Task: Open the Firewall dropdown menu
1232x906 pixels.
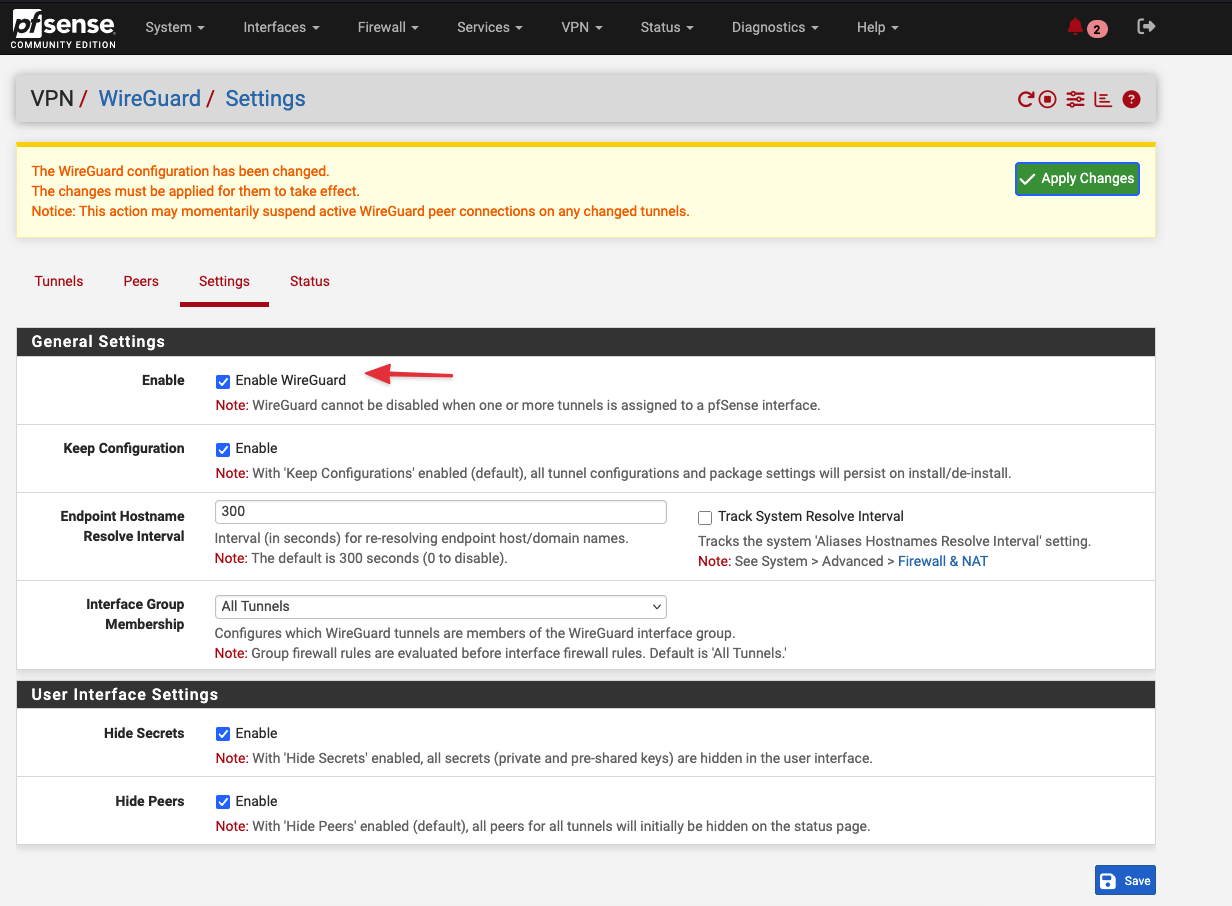Action: click(x=388, y=27)
